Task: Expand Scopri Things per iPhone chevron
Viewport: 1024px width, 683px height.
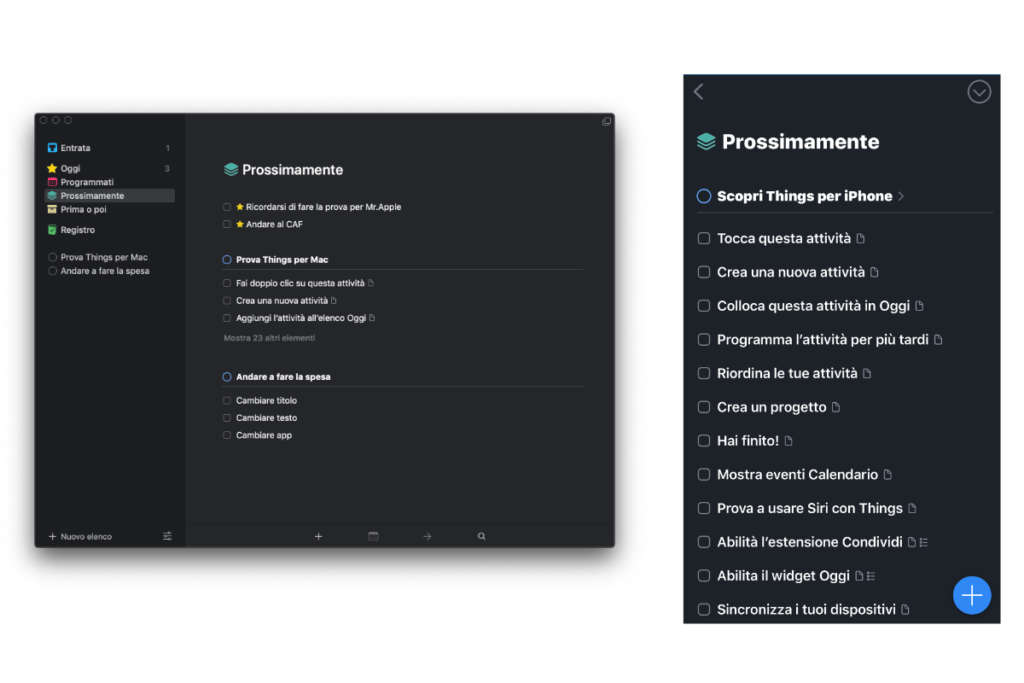Action: [901, 196]
